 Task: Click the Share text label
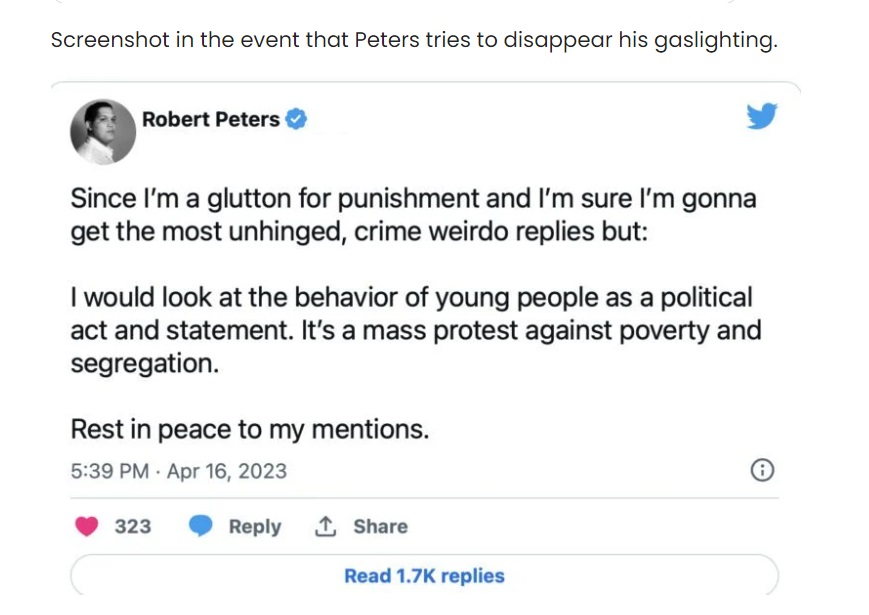click(x=381, y=526)
